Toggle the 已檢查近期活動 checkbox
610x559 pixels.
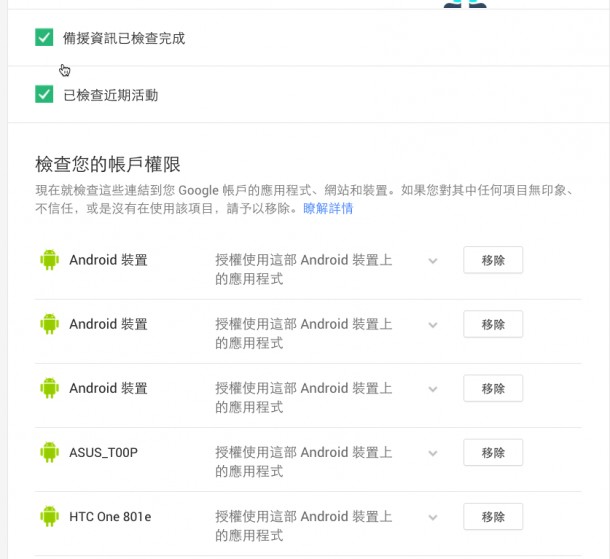(x=44, y=95)
